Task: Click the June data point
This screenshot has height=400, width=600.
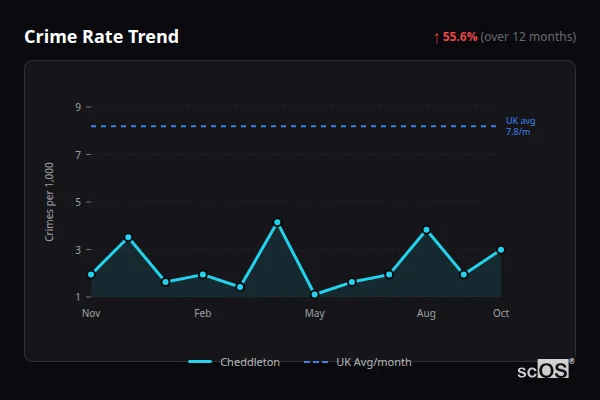Action: (x=352, y=282)
